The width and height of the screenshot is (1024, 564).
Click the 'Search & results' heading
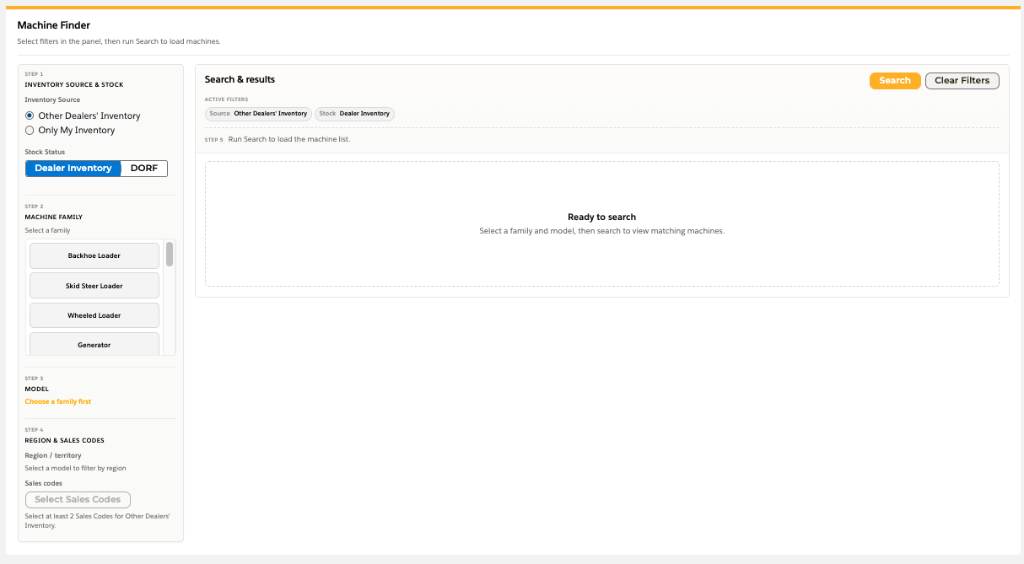240,80
